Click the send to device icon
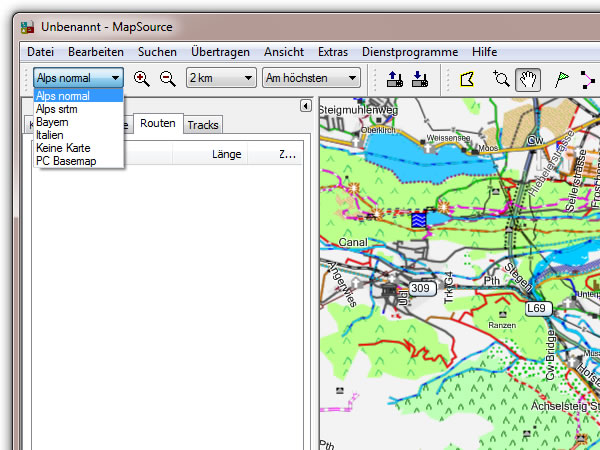Screen dimensions: 600x450 pos(393,78)
